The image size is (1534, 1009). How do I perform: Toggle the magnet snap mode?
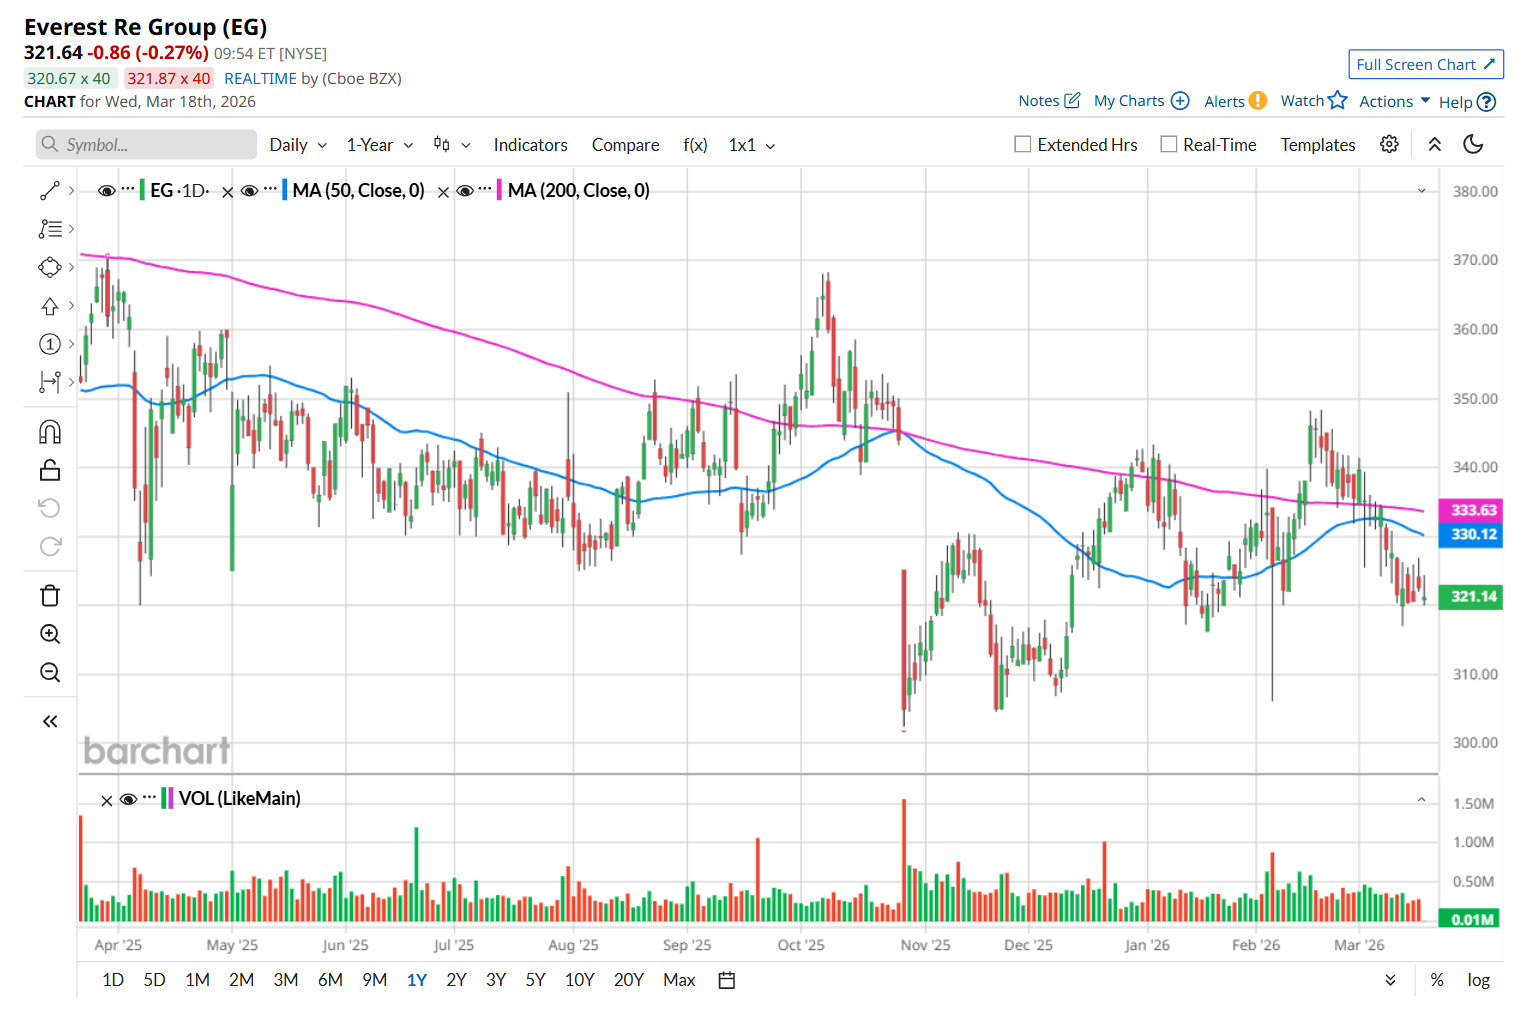tap(50, 431)
